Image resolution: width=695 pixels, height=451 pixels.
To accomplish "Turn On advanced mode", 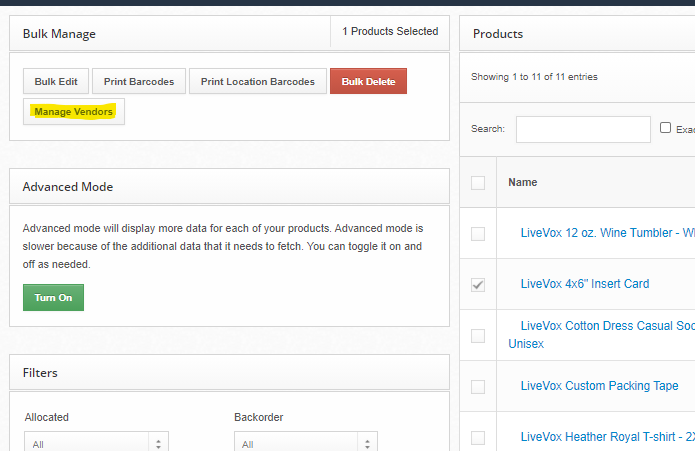I will (53, 297).
